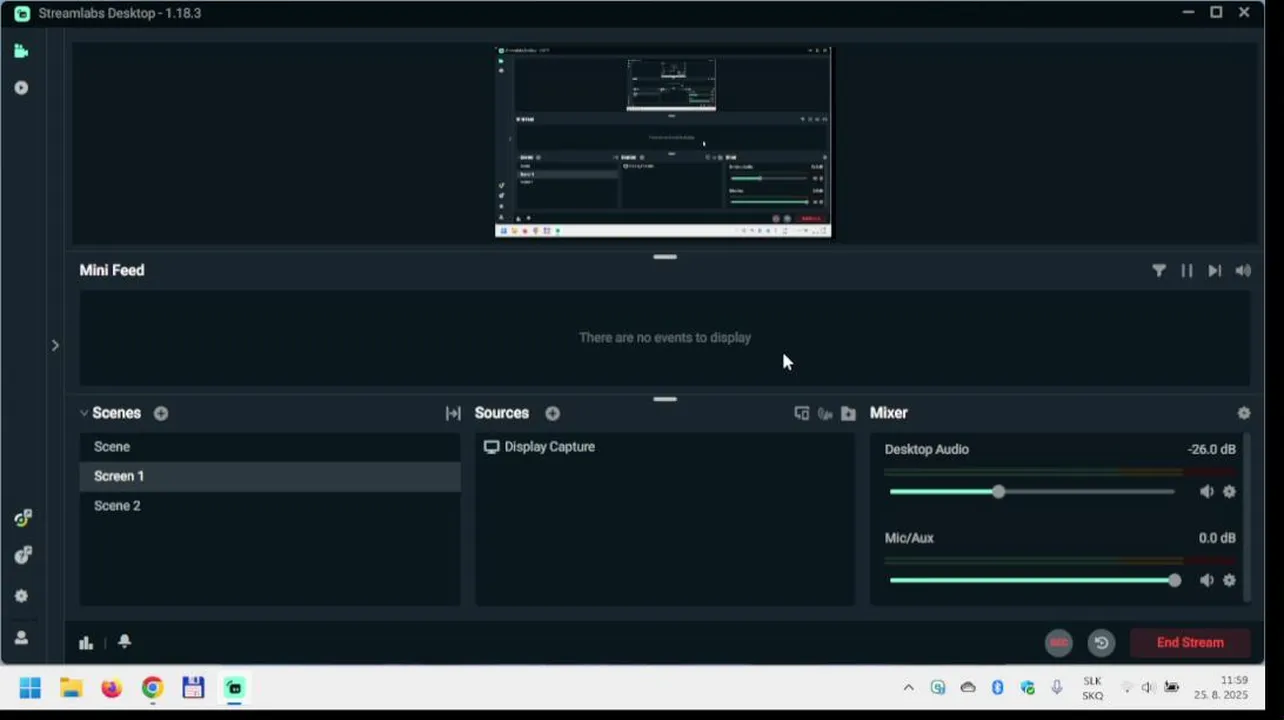Open Settings gear in left sidebar

(21, 596)
